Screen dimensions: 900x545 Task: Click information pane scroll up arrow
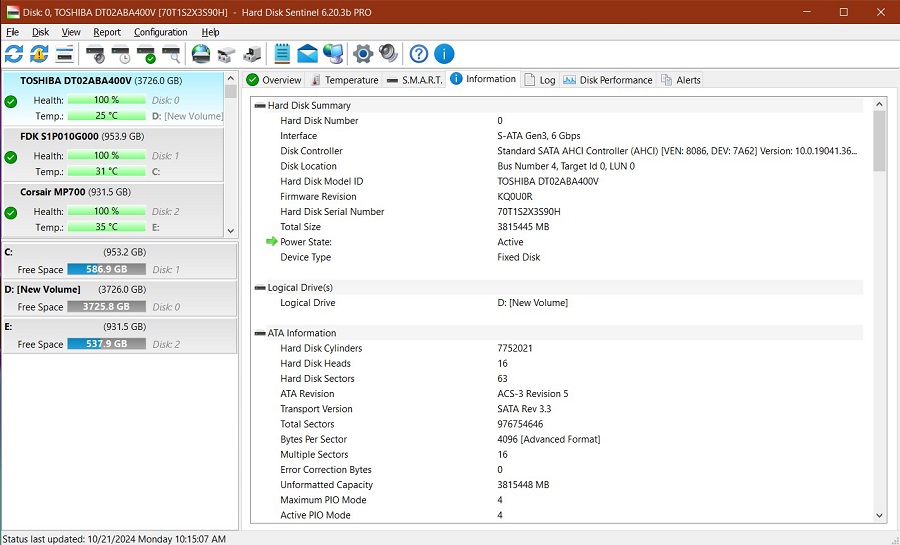point(879,104)
